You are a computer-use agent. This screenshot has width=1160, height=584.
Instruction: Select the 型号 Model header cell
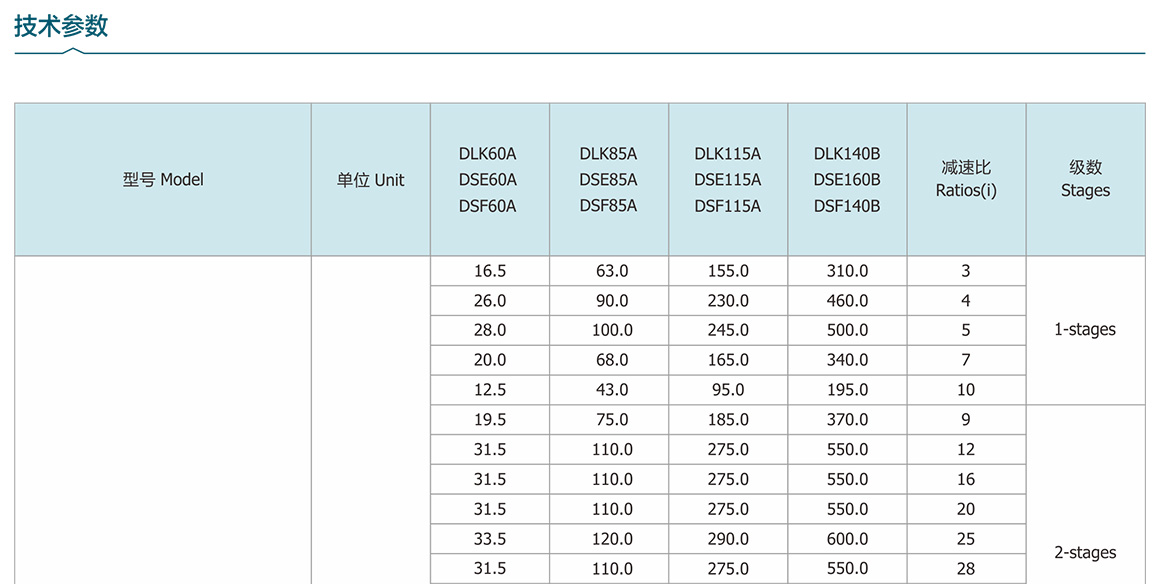pyautogui.click(x=163, y=180)
